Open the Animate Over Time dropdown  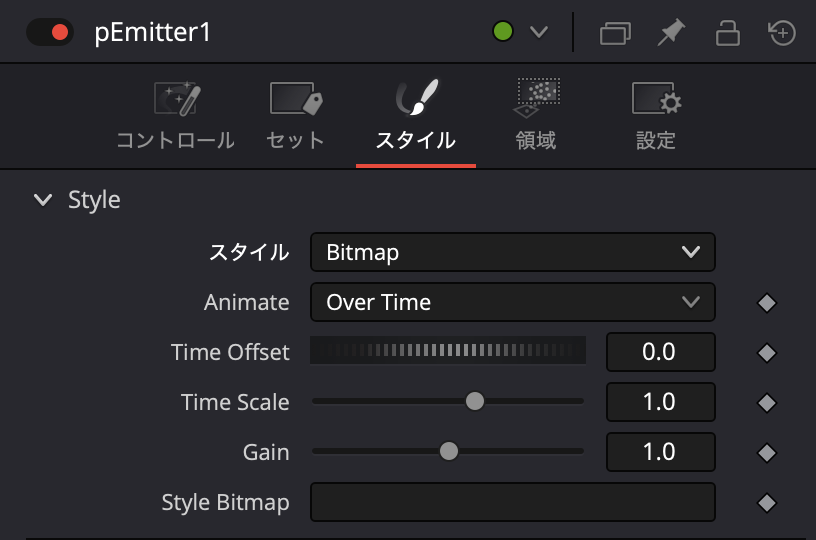513,302
